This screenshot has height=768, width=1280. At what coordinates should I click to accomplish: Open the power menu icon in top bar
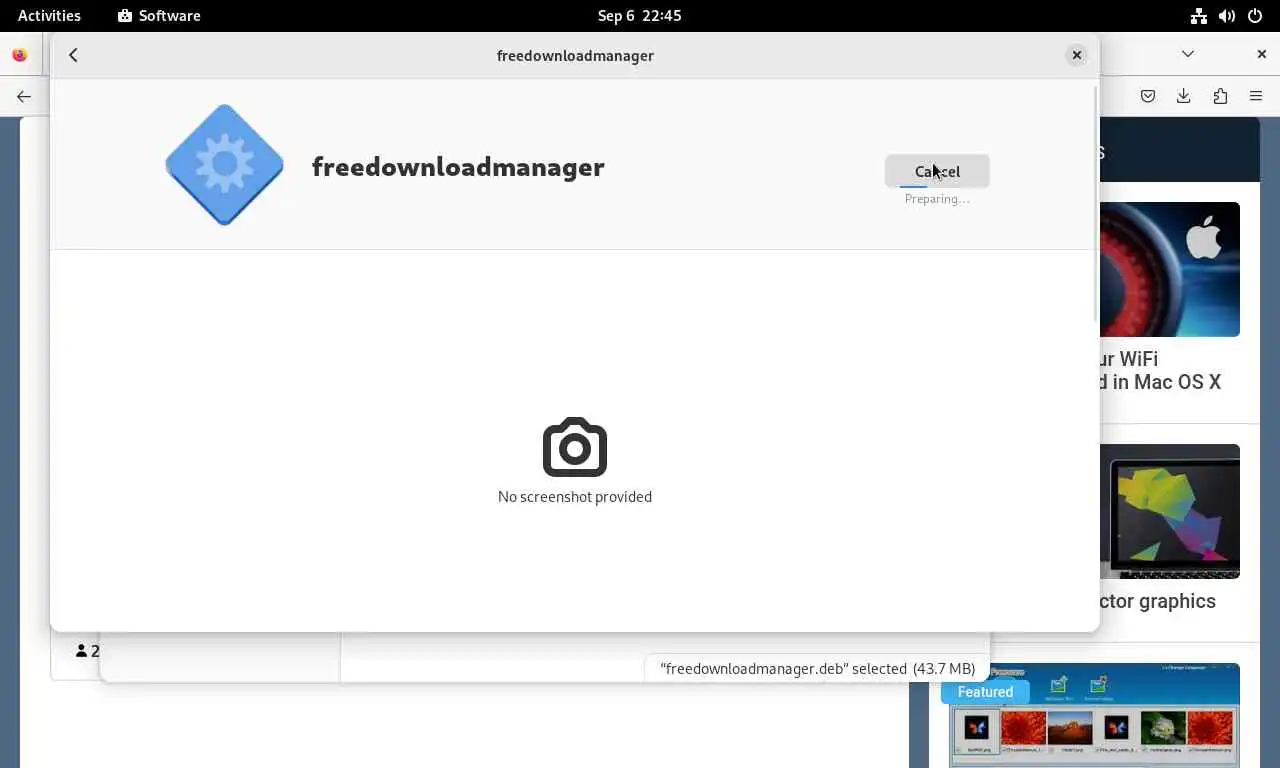(1255, 15)
